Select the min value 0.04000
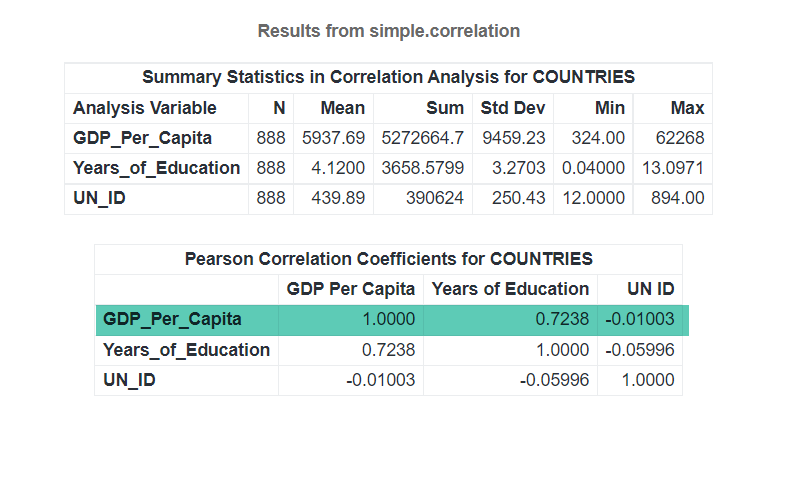Image resolution: width=786 pixels, height=490 pixels. 593,168
